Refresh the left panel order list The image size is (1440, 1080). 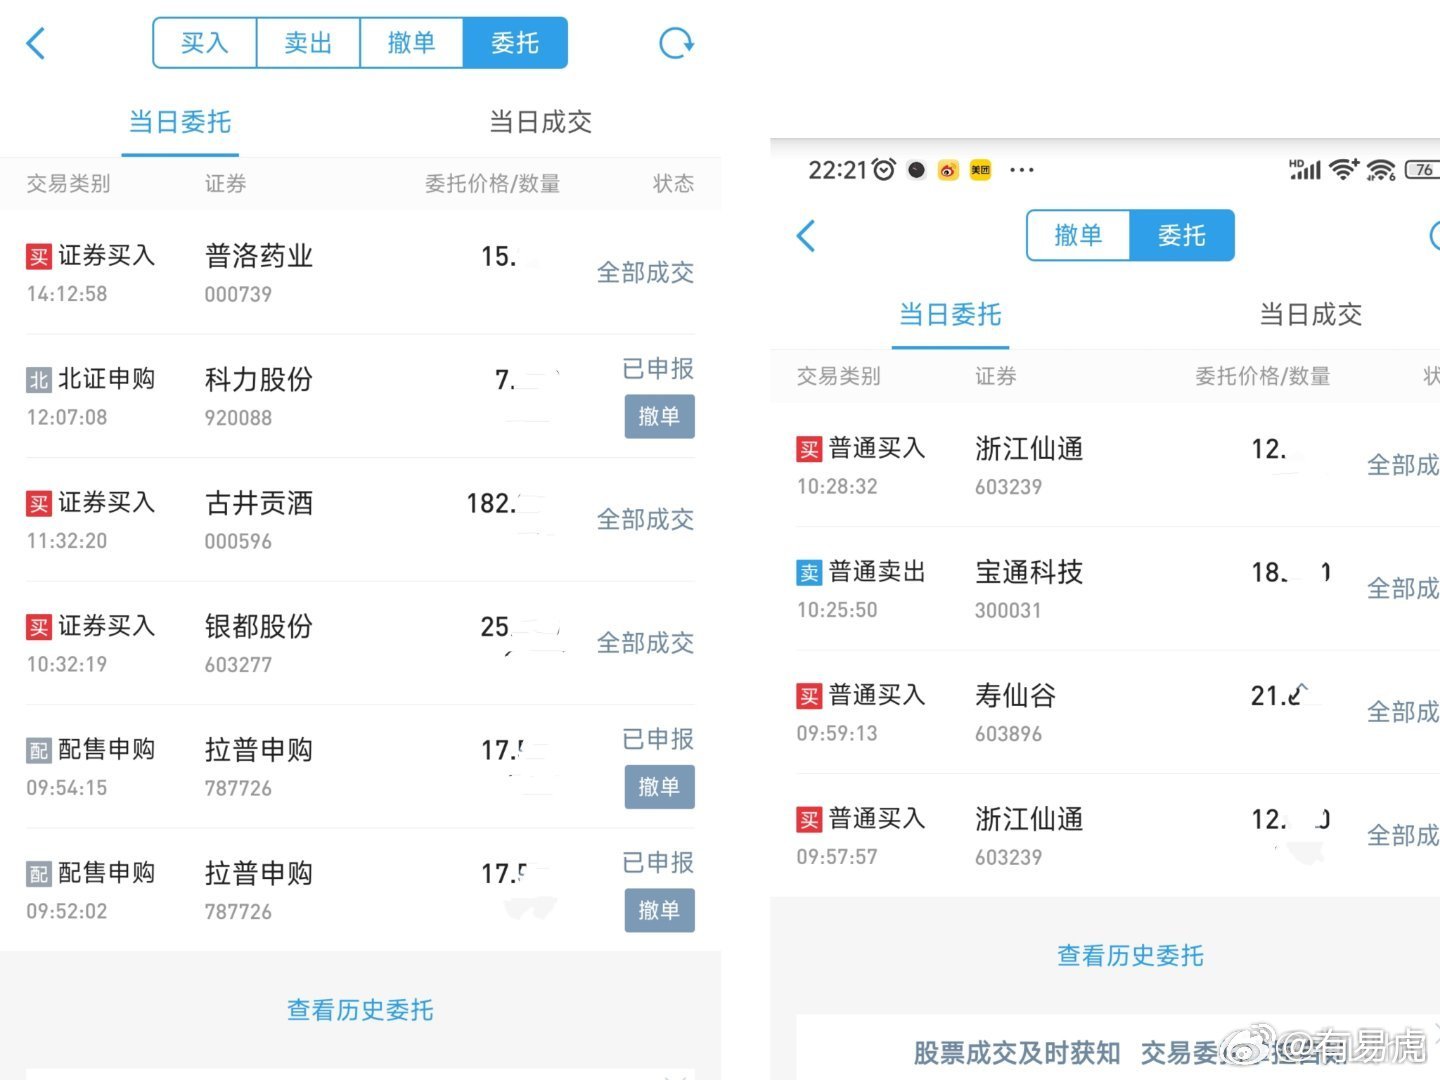(x=676, y=43)
